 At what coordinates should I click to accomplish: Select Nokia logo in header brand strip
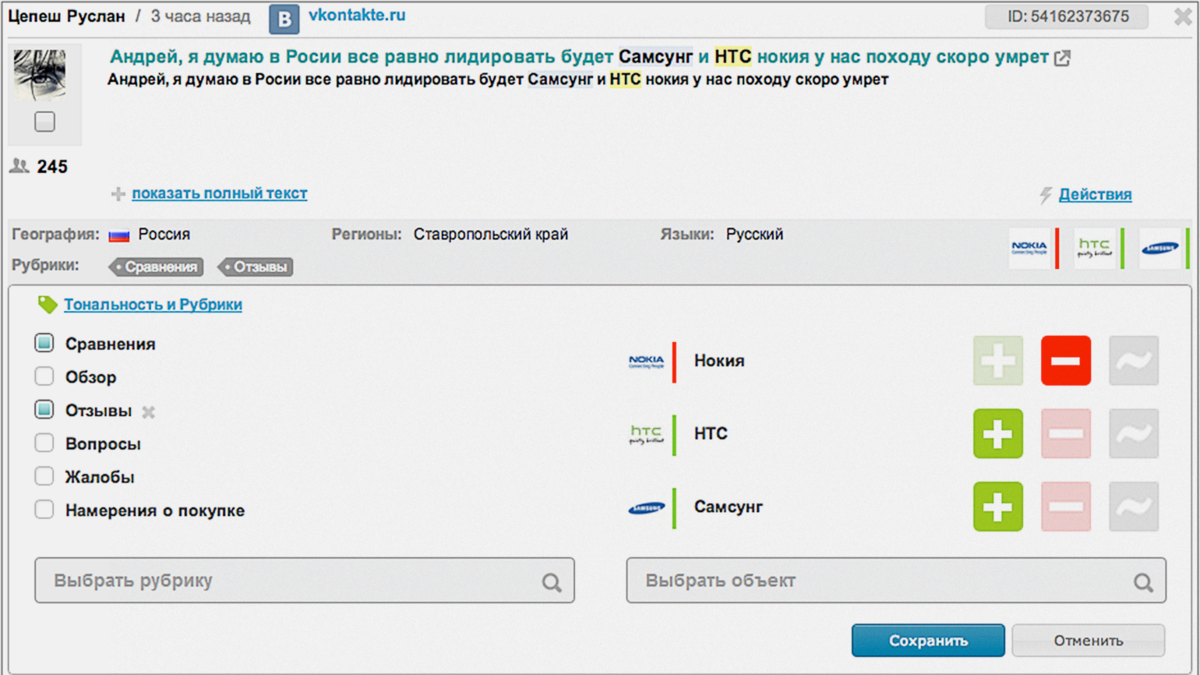[1029, 248]
